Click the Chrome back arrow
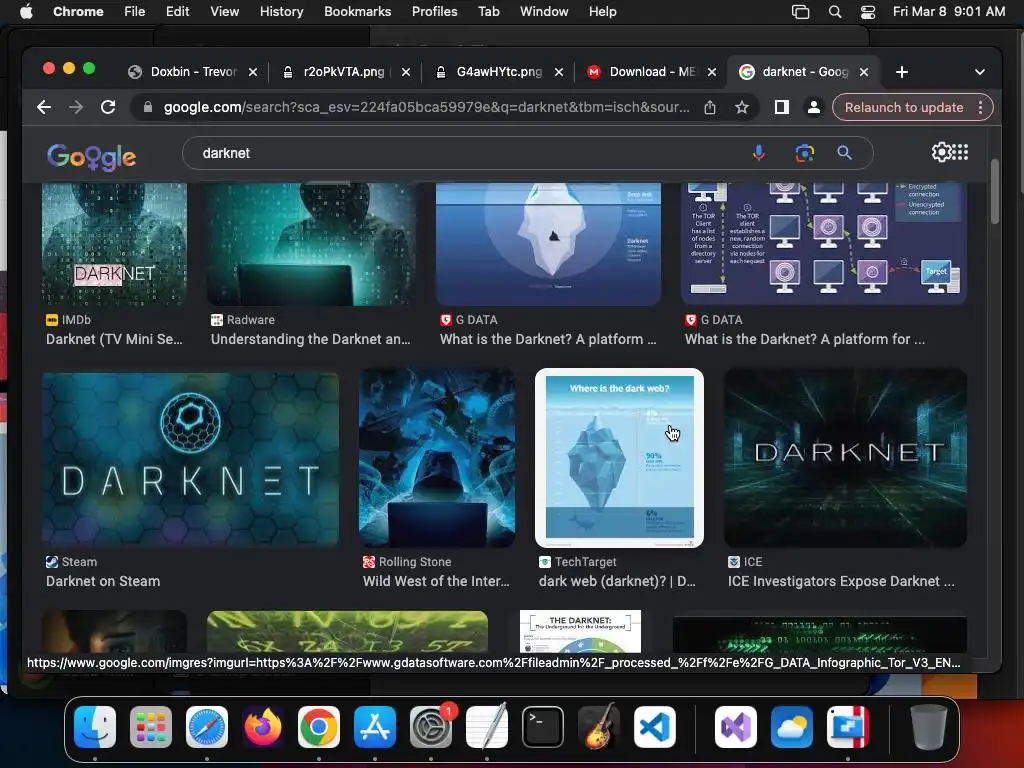The height and width of the screenshot is (768, 1024). tap(44, 107)
